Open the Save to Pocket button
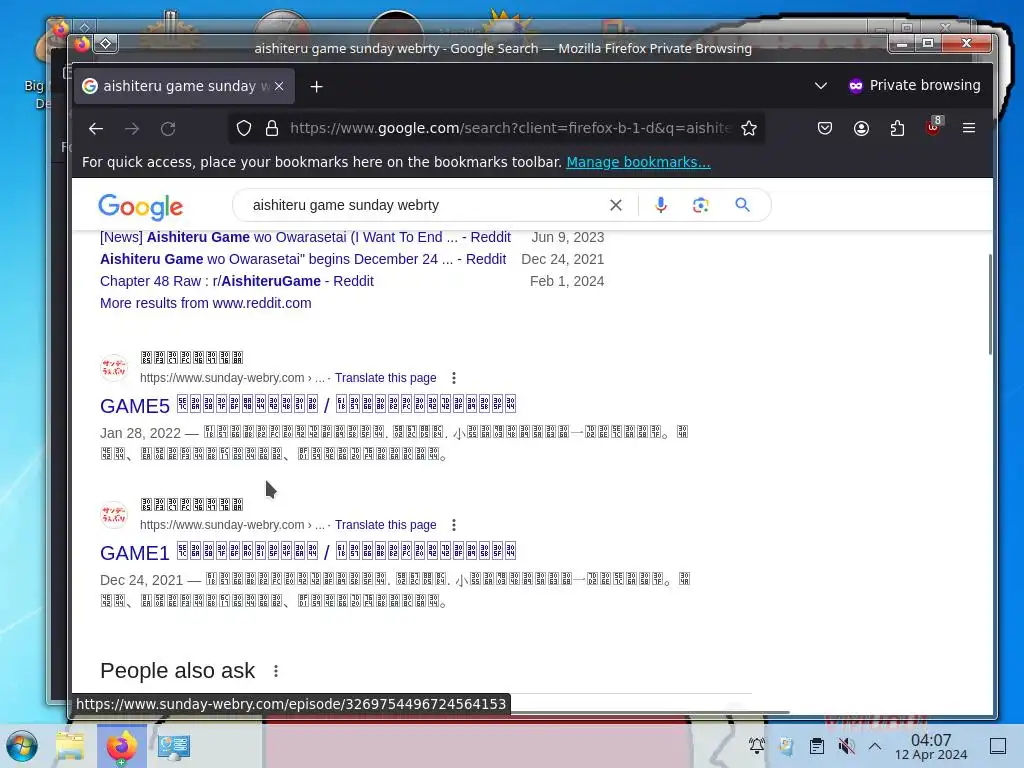Screen dimensions: 1024x768 [x=825, y=128]
